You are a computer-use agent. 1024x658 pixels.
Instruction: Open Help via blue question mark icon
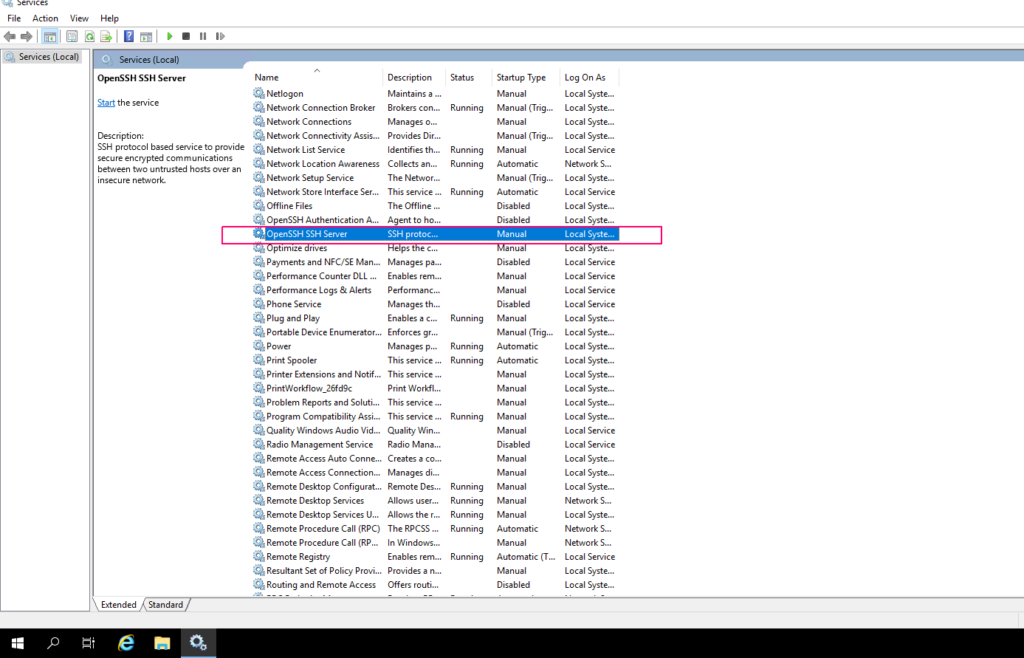click(x=129, y=36)
